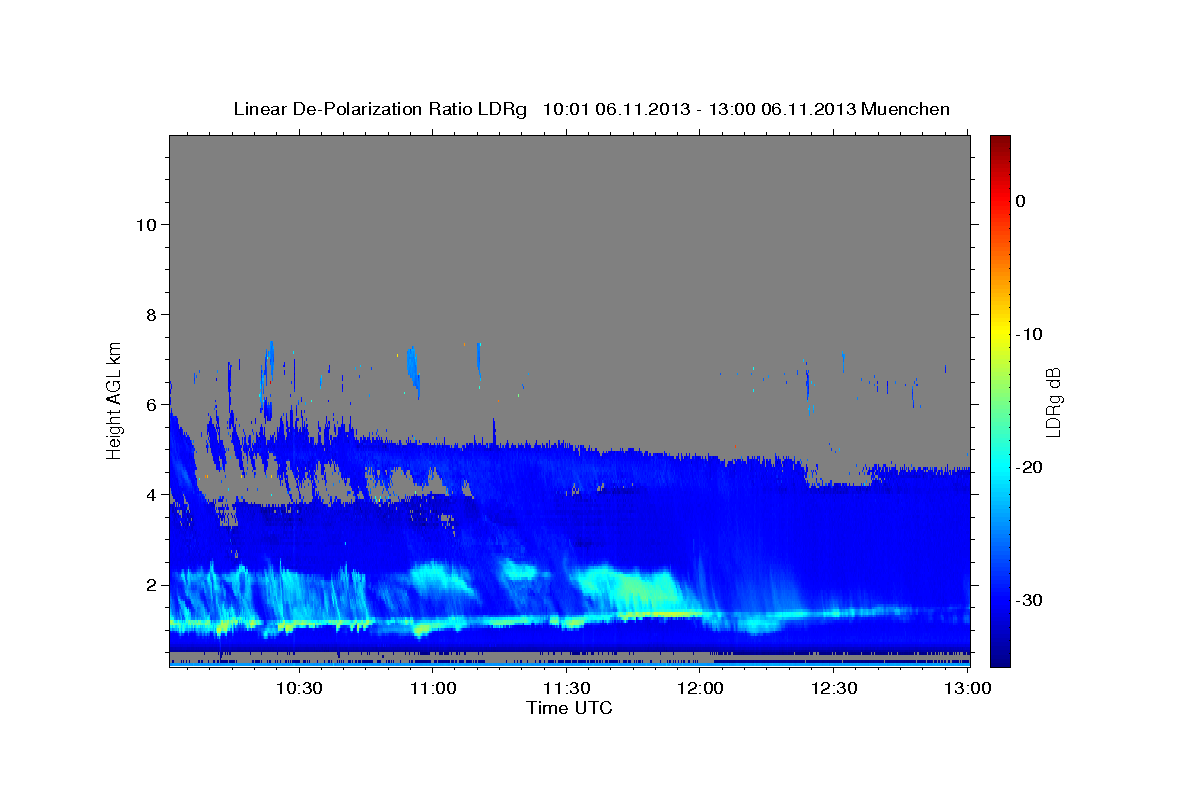Click the 12:00 time tick label

tap(700, 688)
